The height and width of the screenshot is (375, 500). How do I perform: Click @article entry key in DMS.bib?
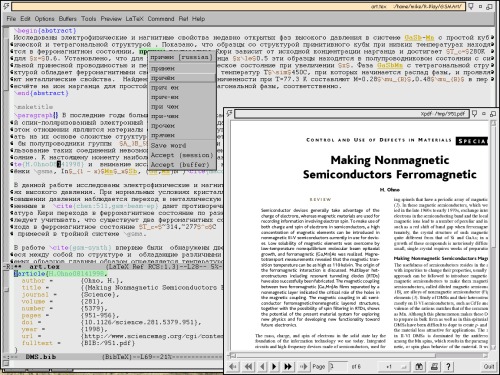(77, 274)
